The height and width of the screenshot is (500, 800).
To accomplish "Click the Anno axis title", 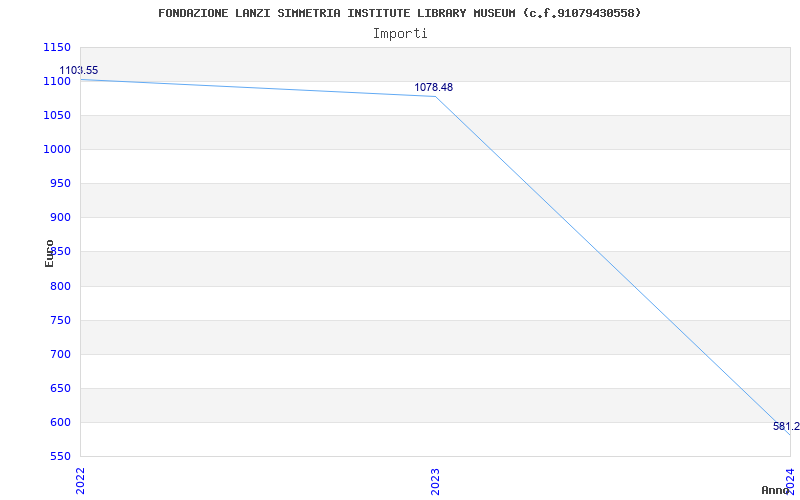I will pyautogui.click(x=776, y=490).
